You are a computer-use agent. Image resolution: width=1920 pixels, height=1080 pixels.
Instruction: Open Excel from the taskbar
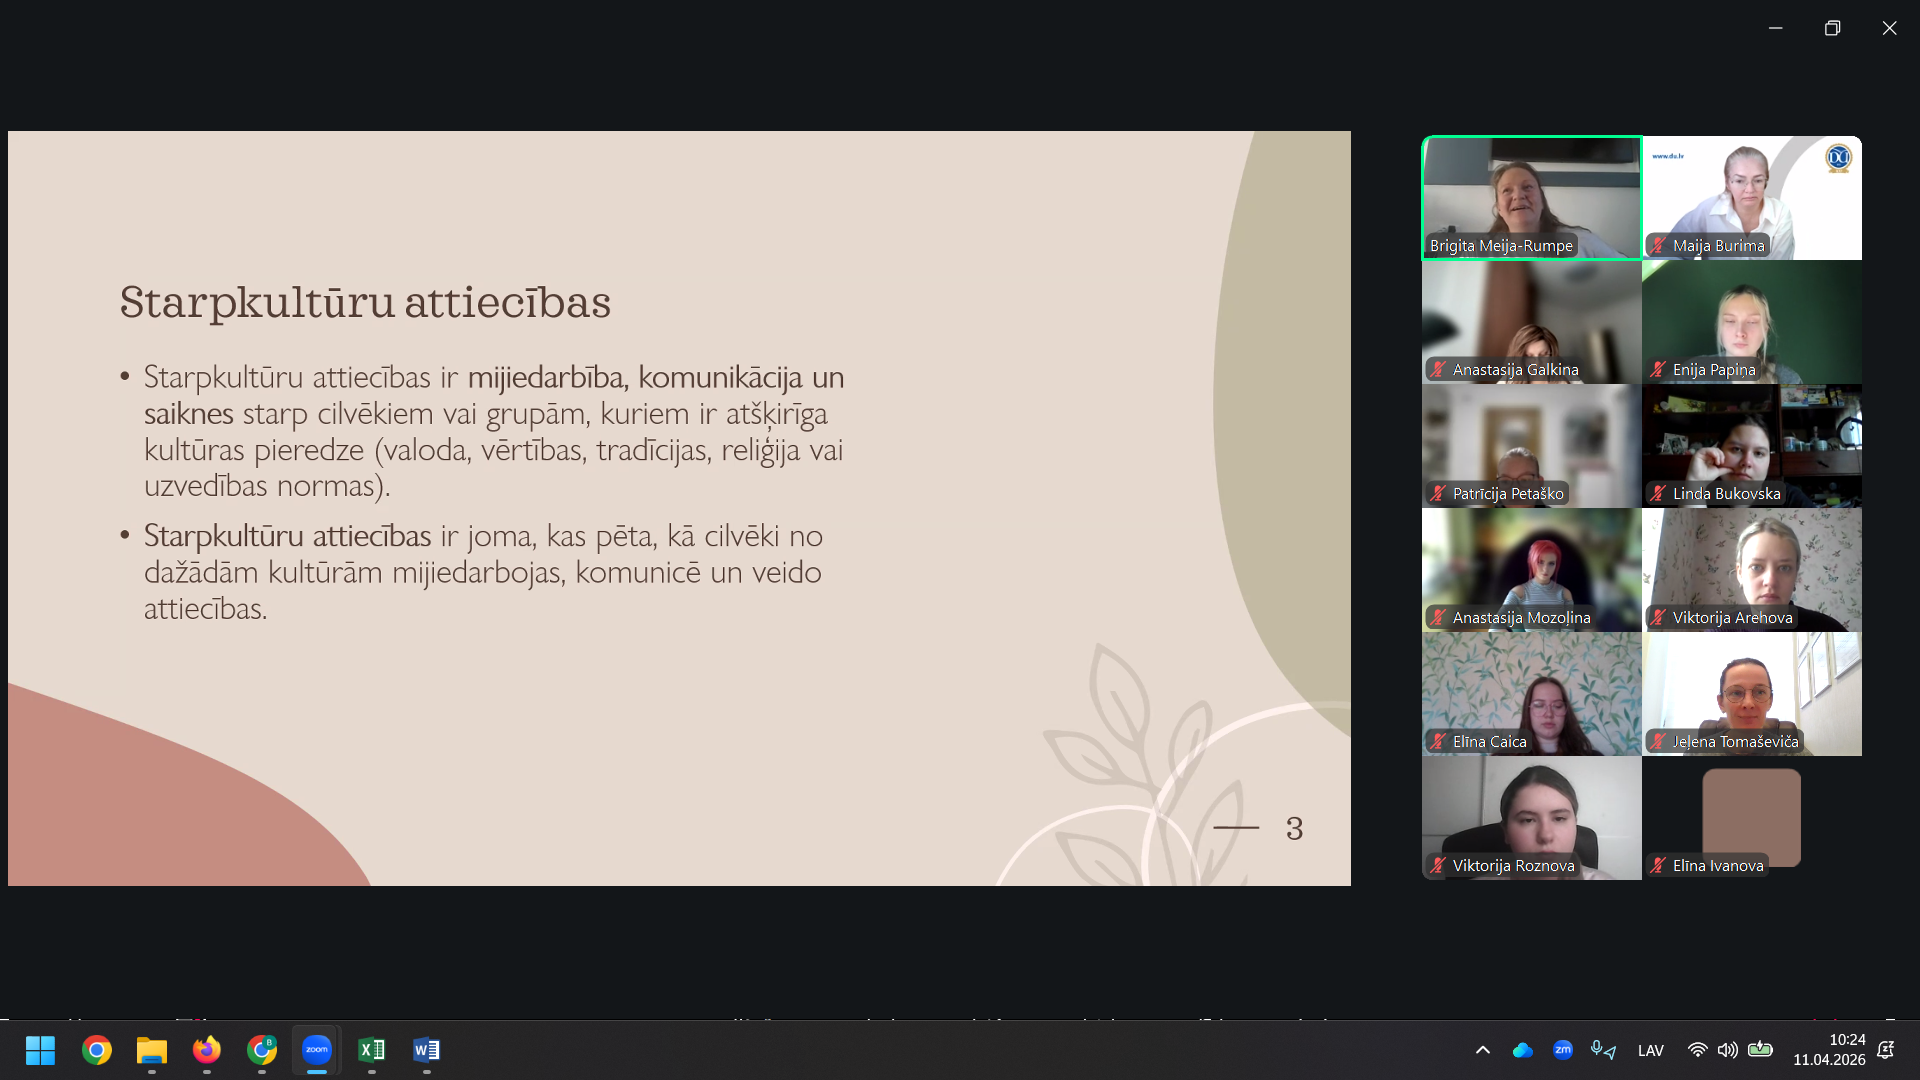(371, 1049)
